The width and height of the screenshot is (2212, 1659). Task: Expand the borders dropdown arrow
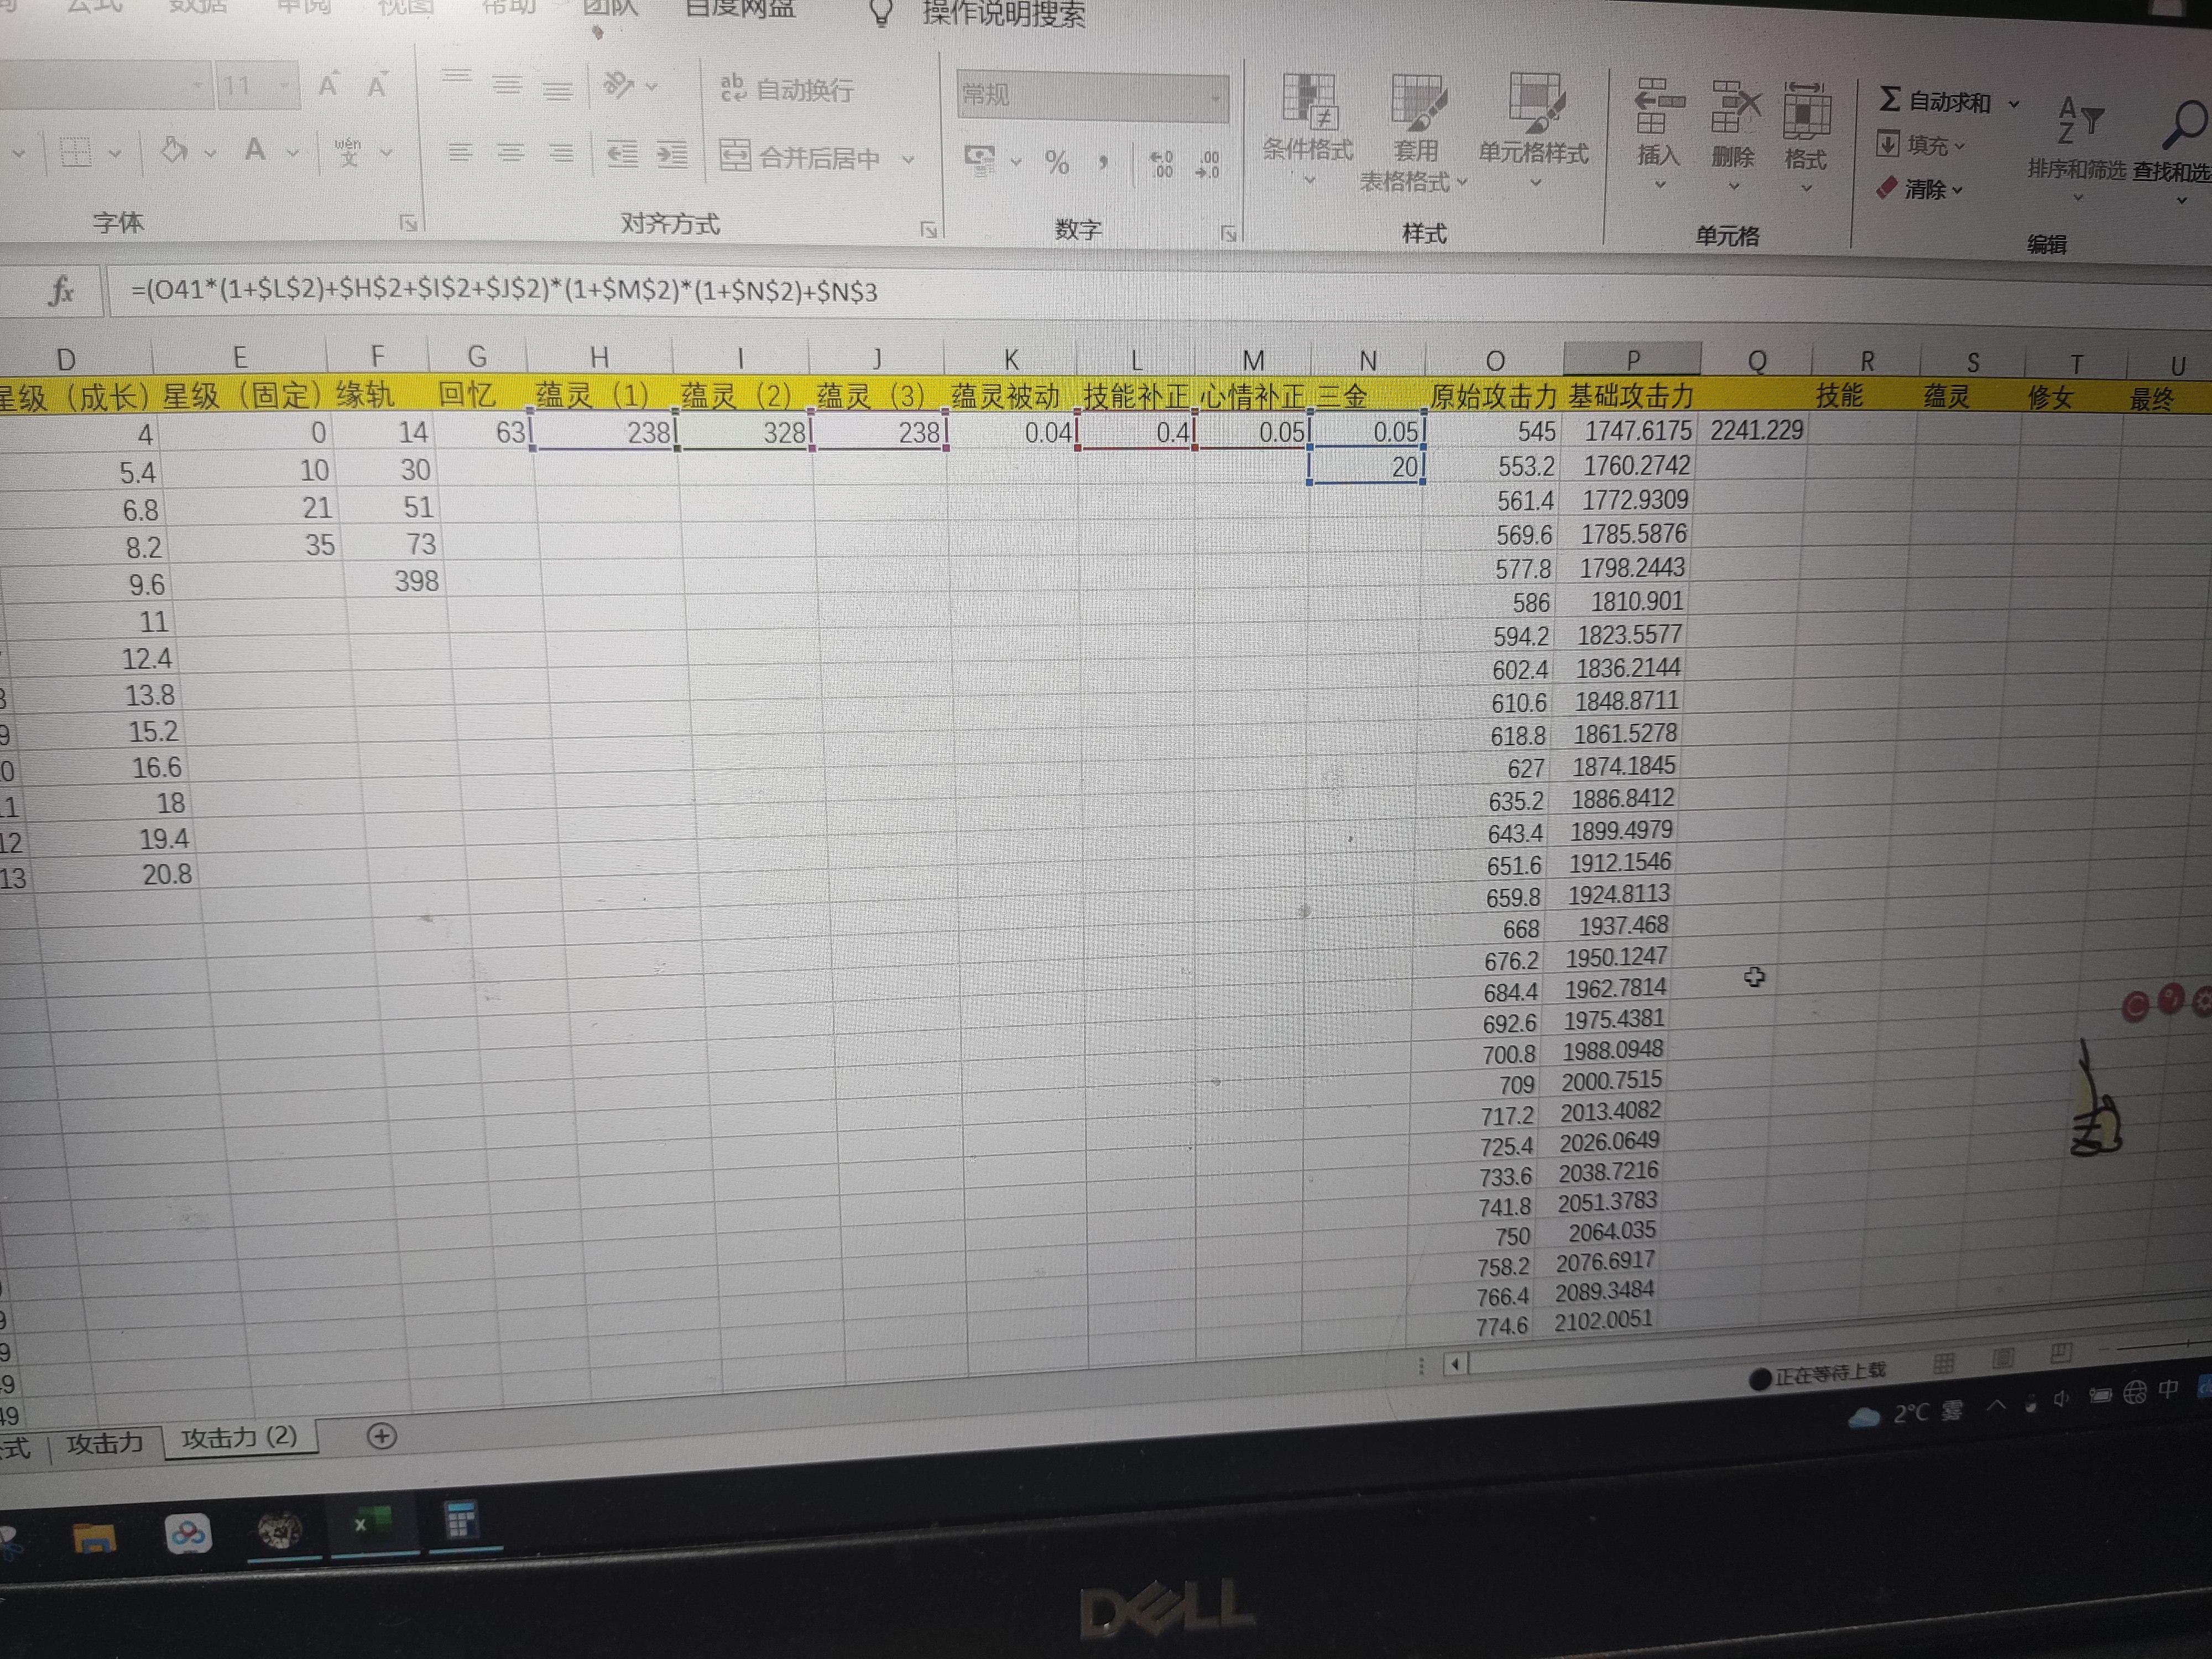115,153
